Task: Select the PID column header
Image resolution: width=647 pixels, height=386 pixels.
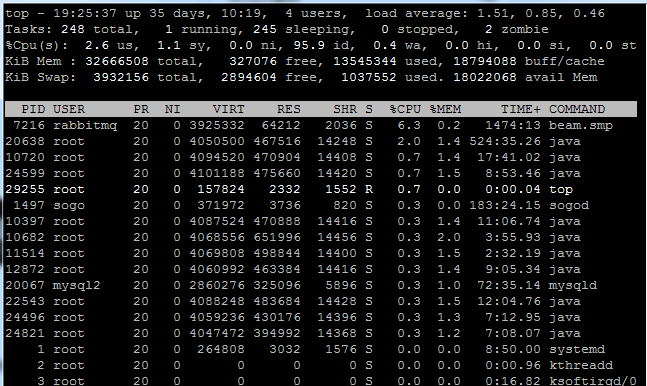Action: click(x=33, y=109)
